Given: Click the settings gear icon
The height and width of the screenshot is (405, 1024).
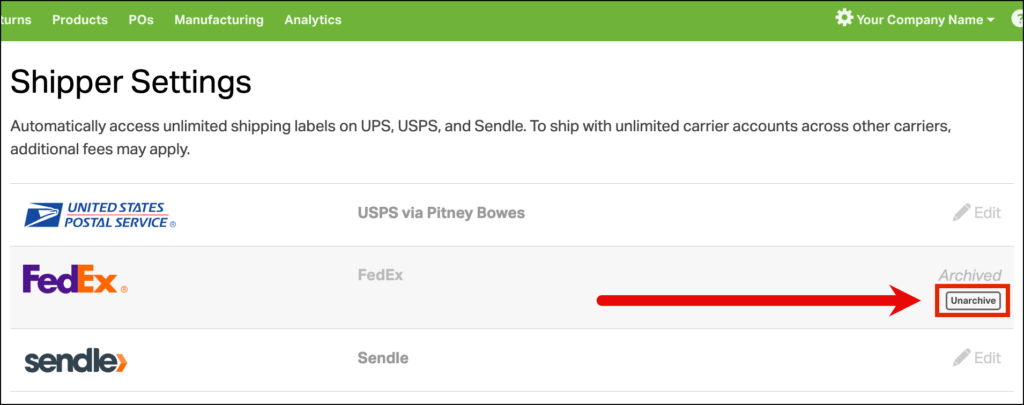Looking at the screenshot, I should click(x=844, y=19).
